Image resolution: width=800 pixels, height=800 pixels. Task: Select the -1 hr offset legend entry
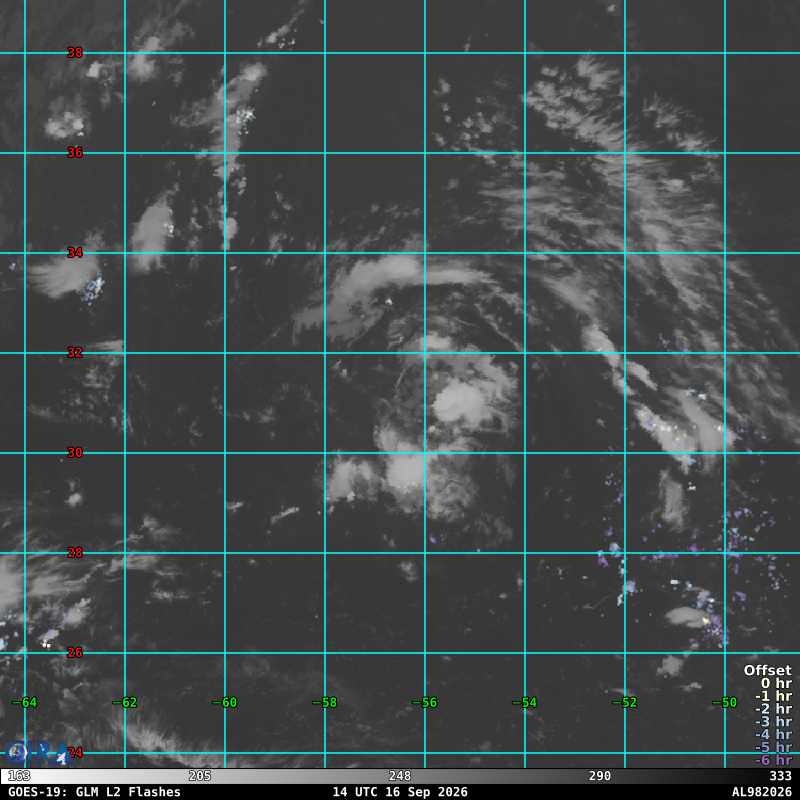(773, 696)
